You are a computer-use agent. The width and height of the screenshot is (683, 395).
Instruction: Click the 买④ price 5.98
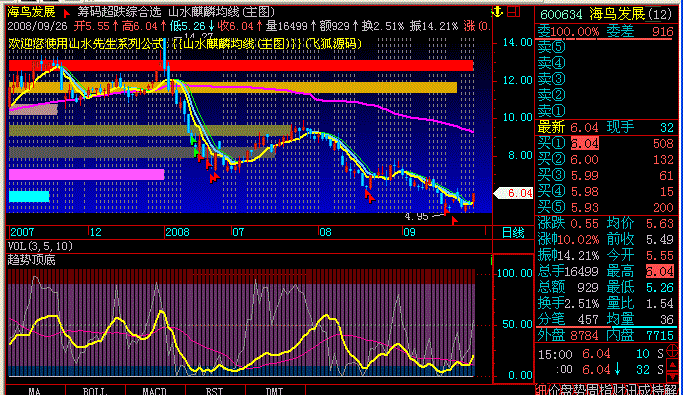point(585,192)
